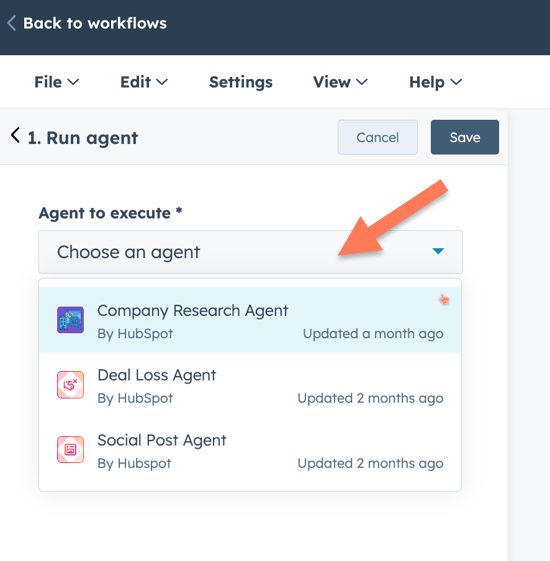The height and width of the screenshot is (561, 550).
Task: Open the Settings menu item
Action: point(241,82)
